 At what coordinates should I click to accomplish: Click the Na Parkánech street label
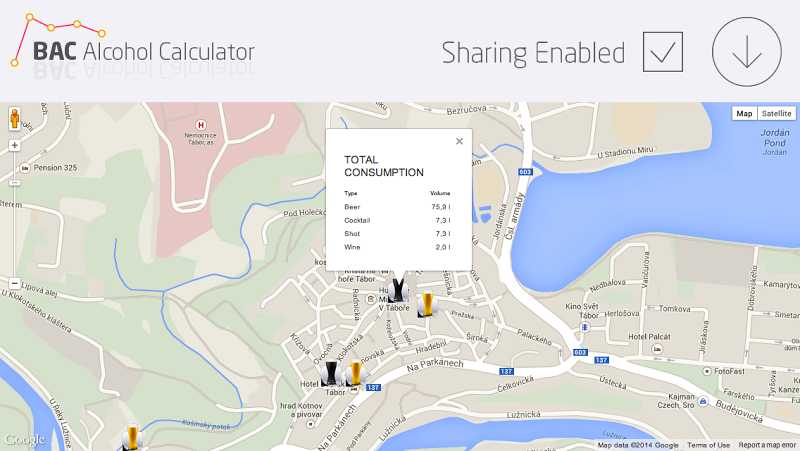coord(435,365)
